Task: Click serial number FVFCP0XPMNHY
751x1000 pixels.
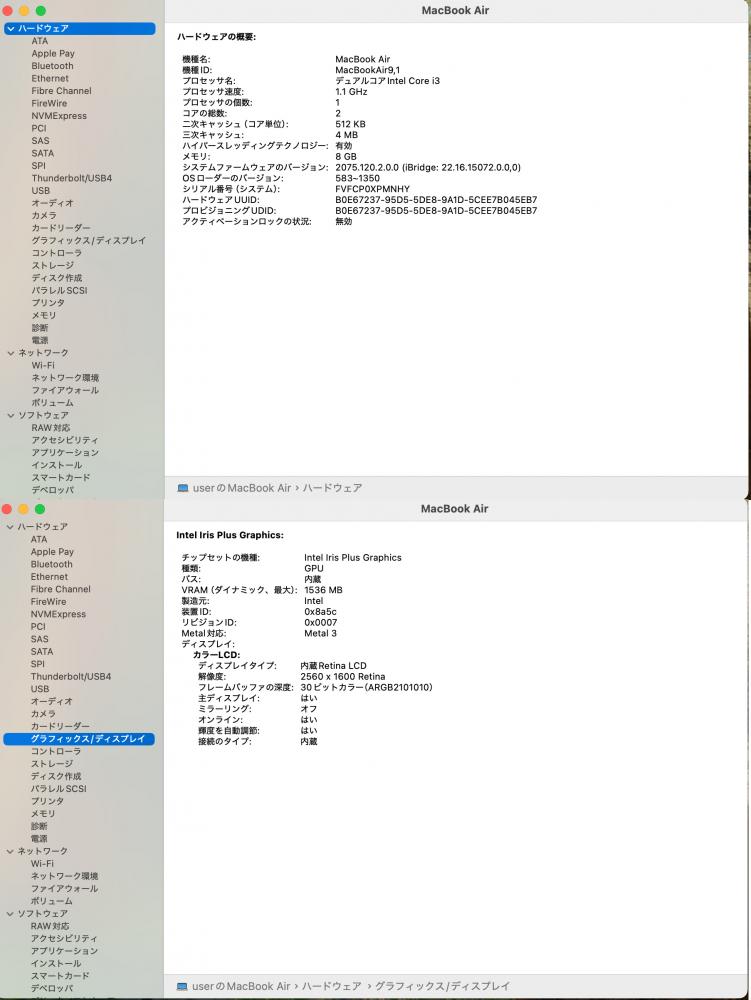Action: coord(372,189)
